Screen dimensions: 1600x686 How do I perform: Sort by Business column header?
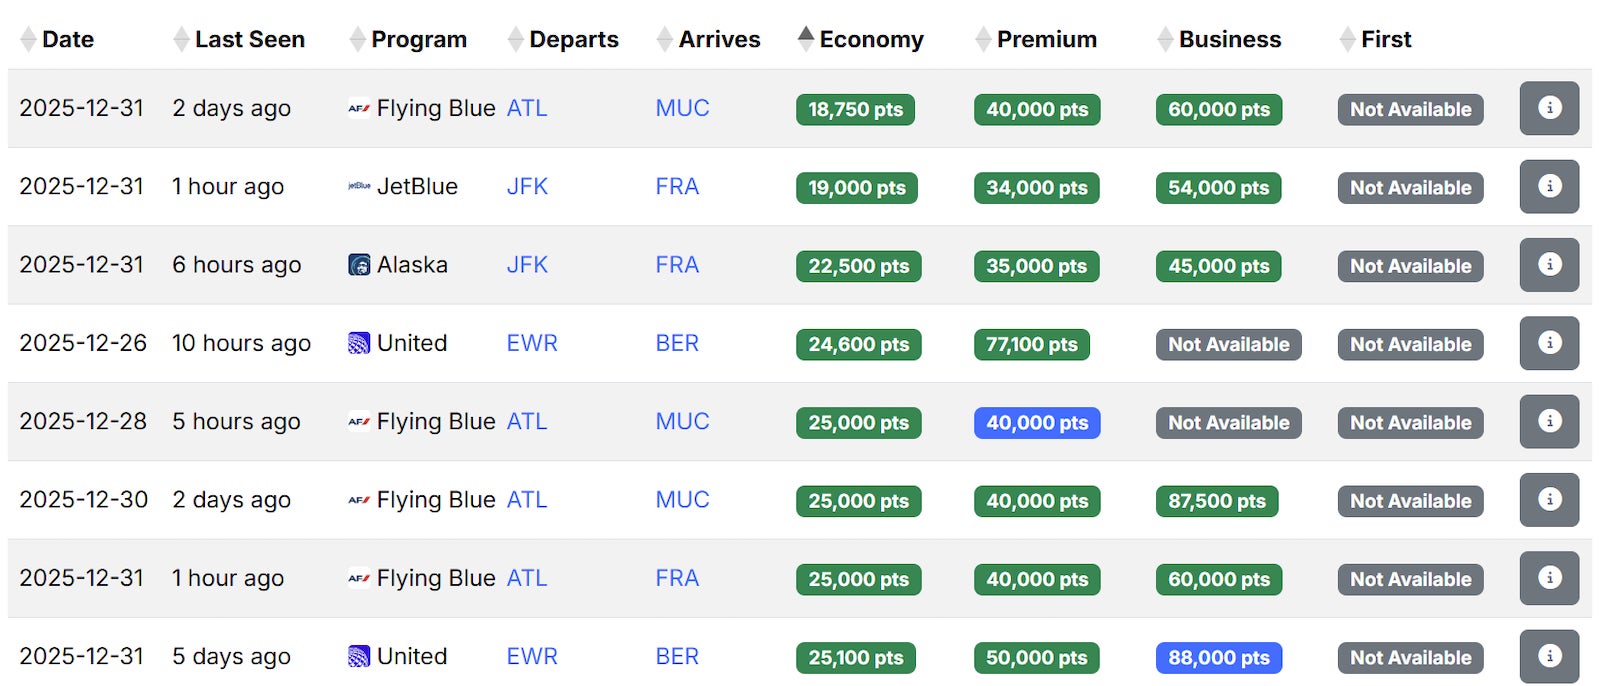[1229, 40]
